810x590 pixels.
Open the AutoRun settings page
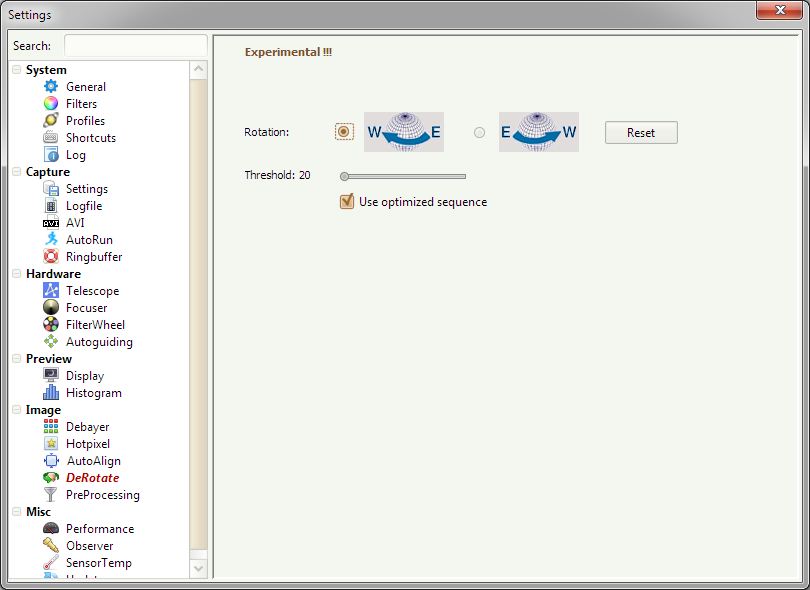[89, 240]
